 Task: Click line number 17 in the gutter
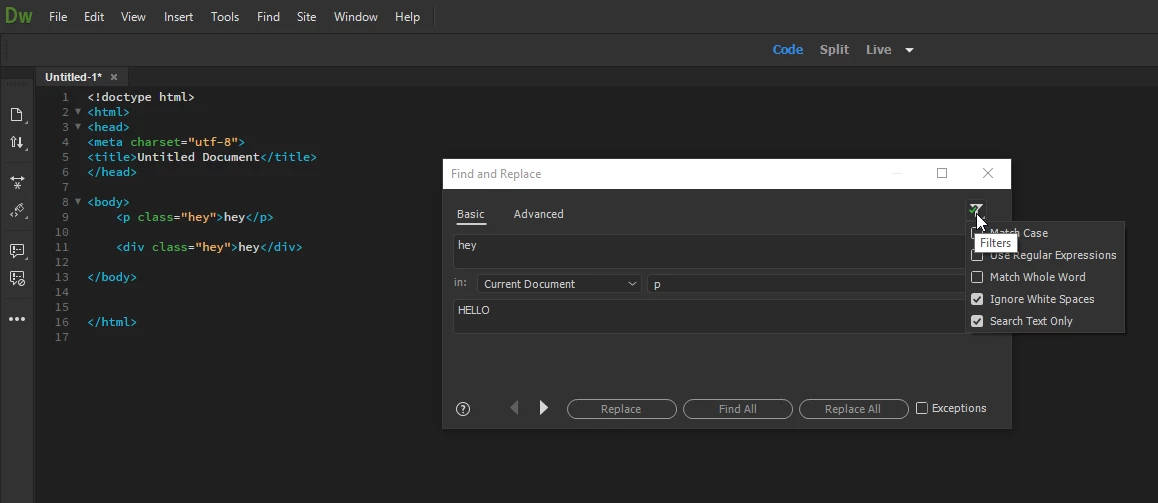pos(62,337)
